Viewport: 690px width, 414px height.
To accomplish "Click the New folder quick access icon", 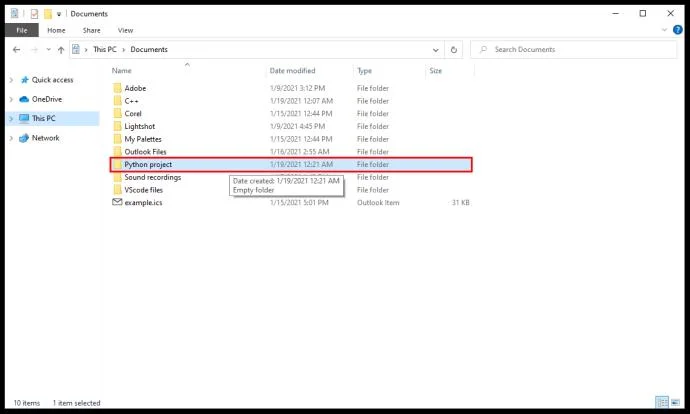I will point(48,14).
